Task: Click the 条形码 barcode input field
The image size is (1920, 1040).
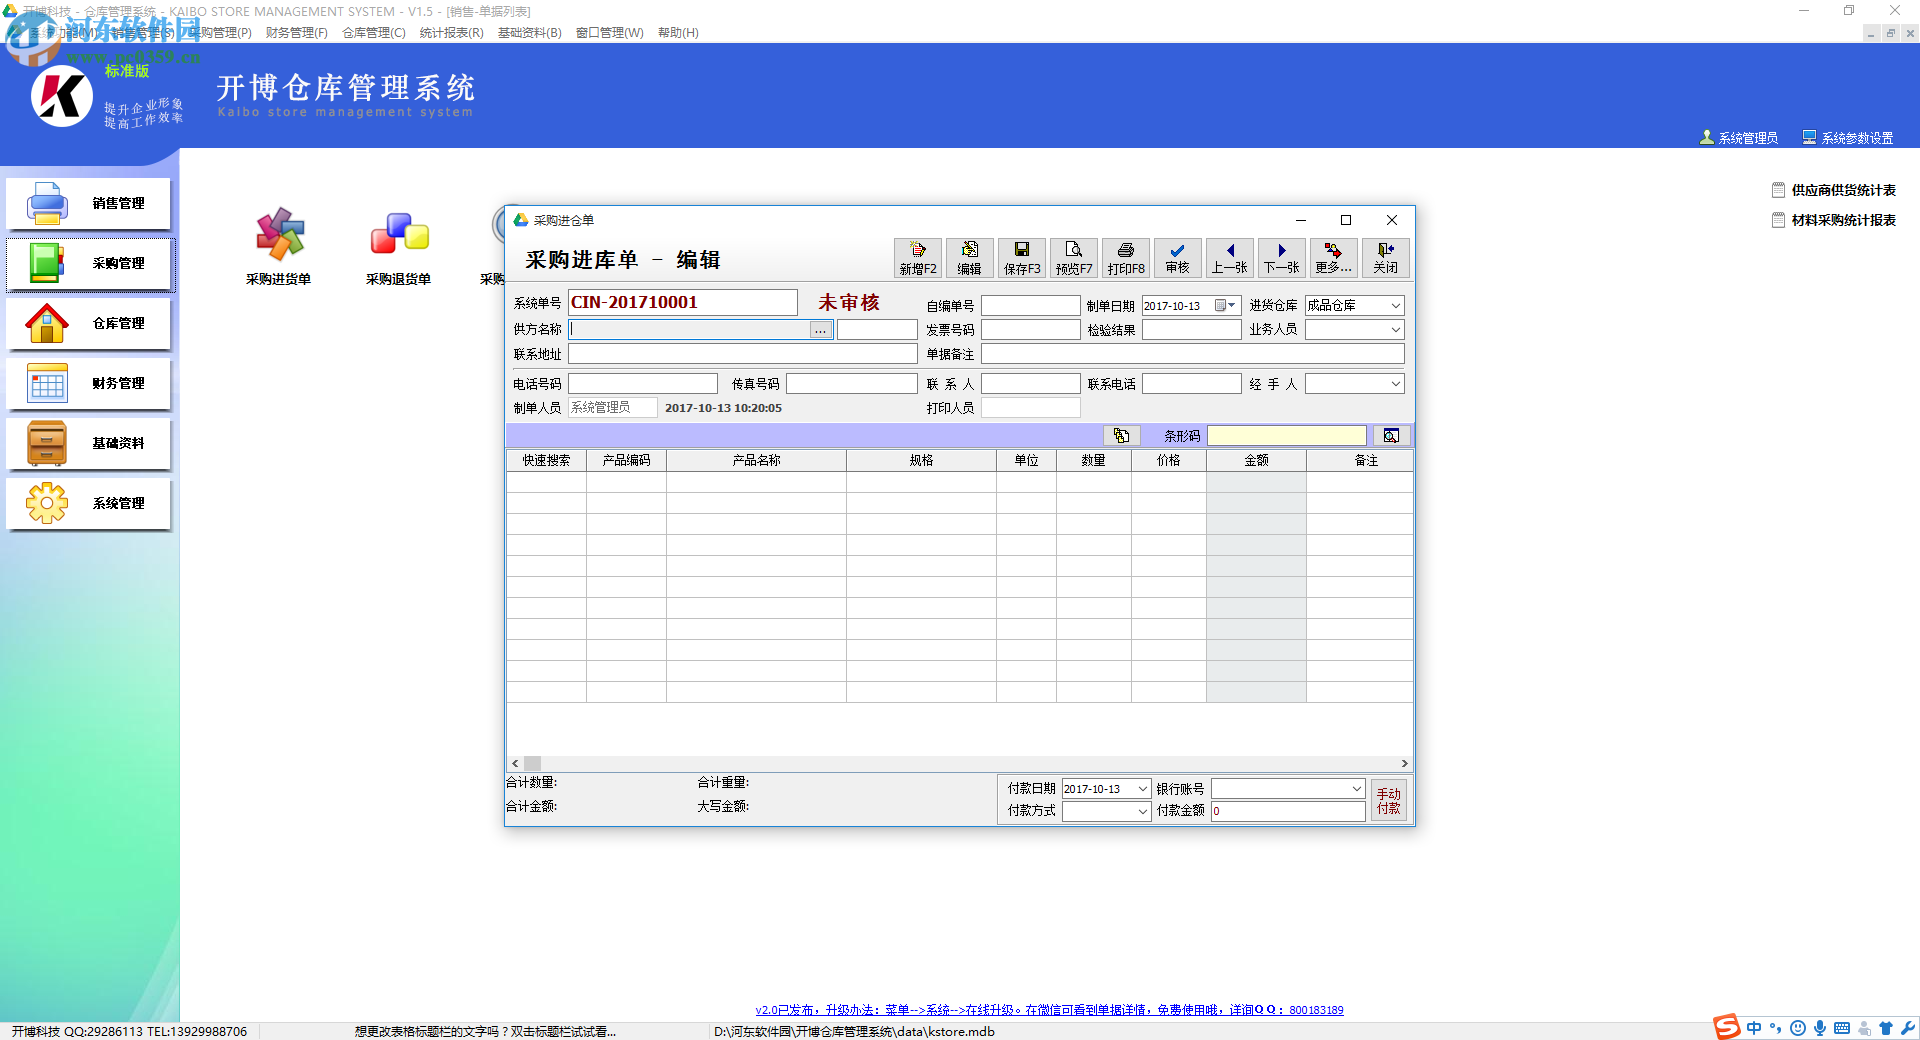Action: tap(1286, 436)
